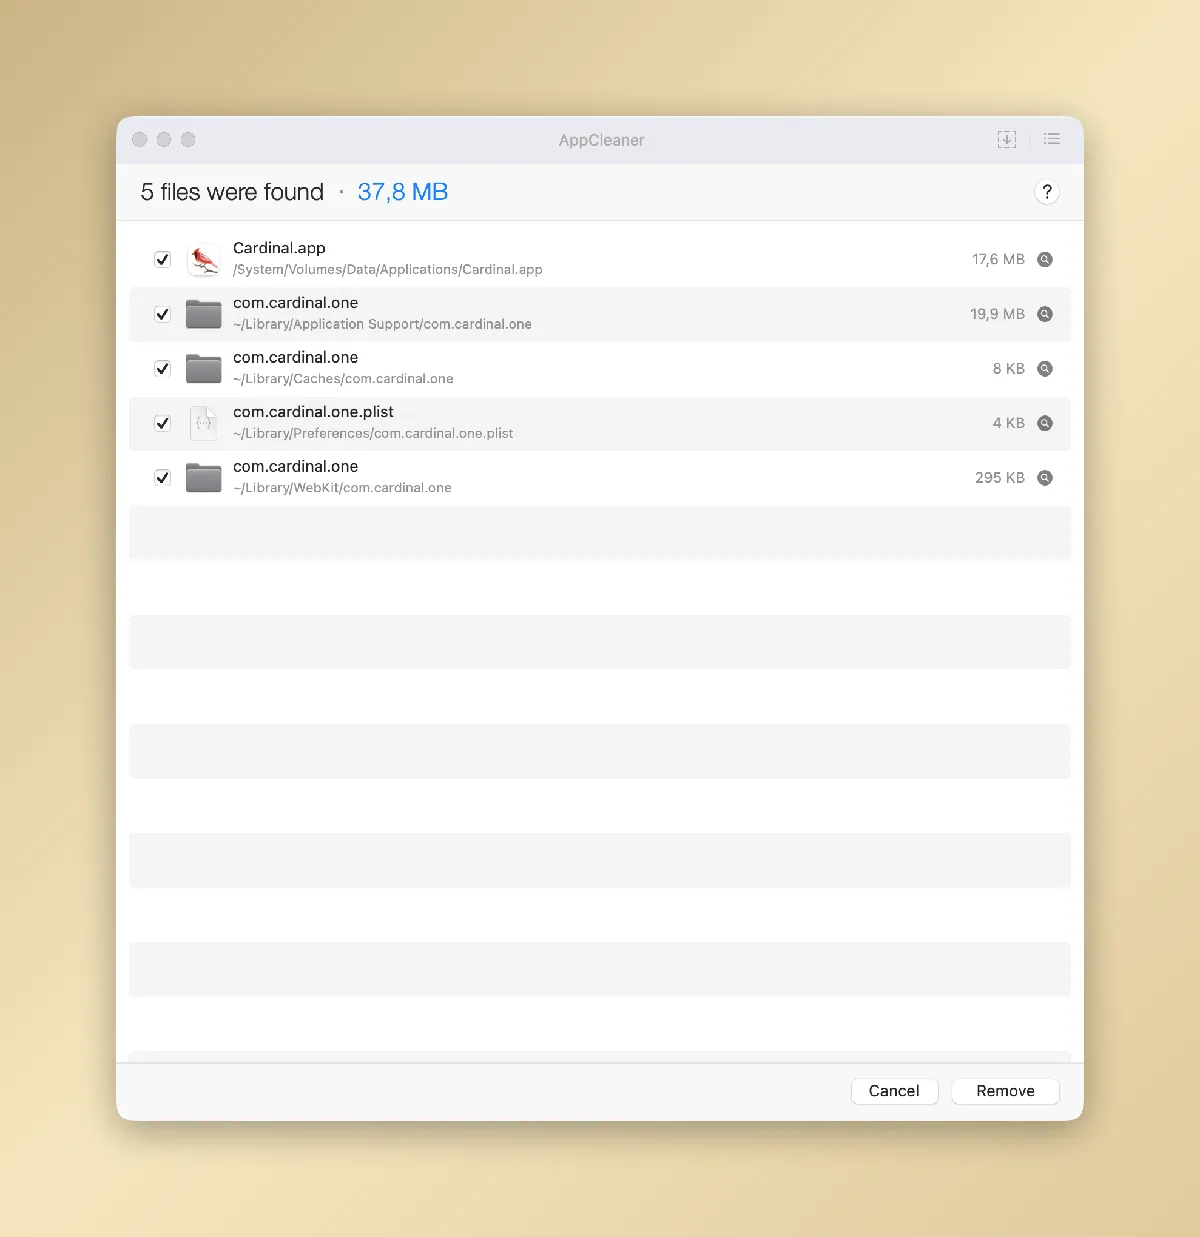Click the folder icon of the Caches entry
This screenshot has height=1237, width=1200.
coord(203,368)
